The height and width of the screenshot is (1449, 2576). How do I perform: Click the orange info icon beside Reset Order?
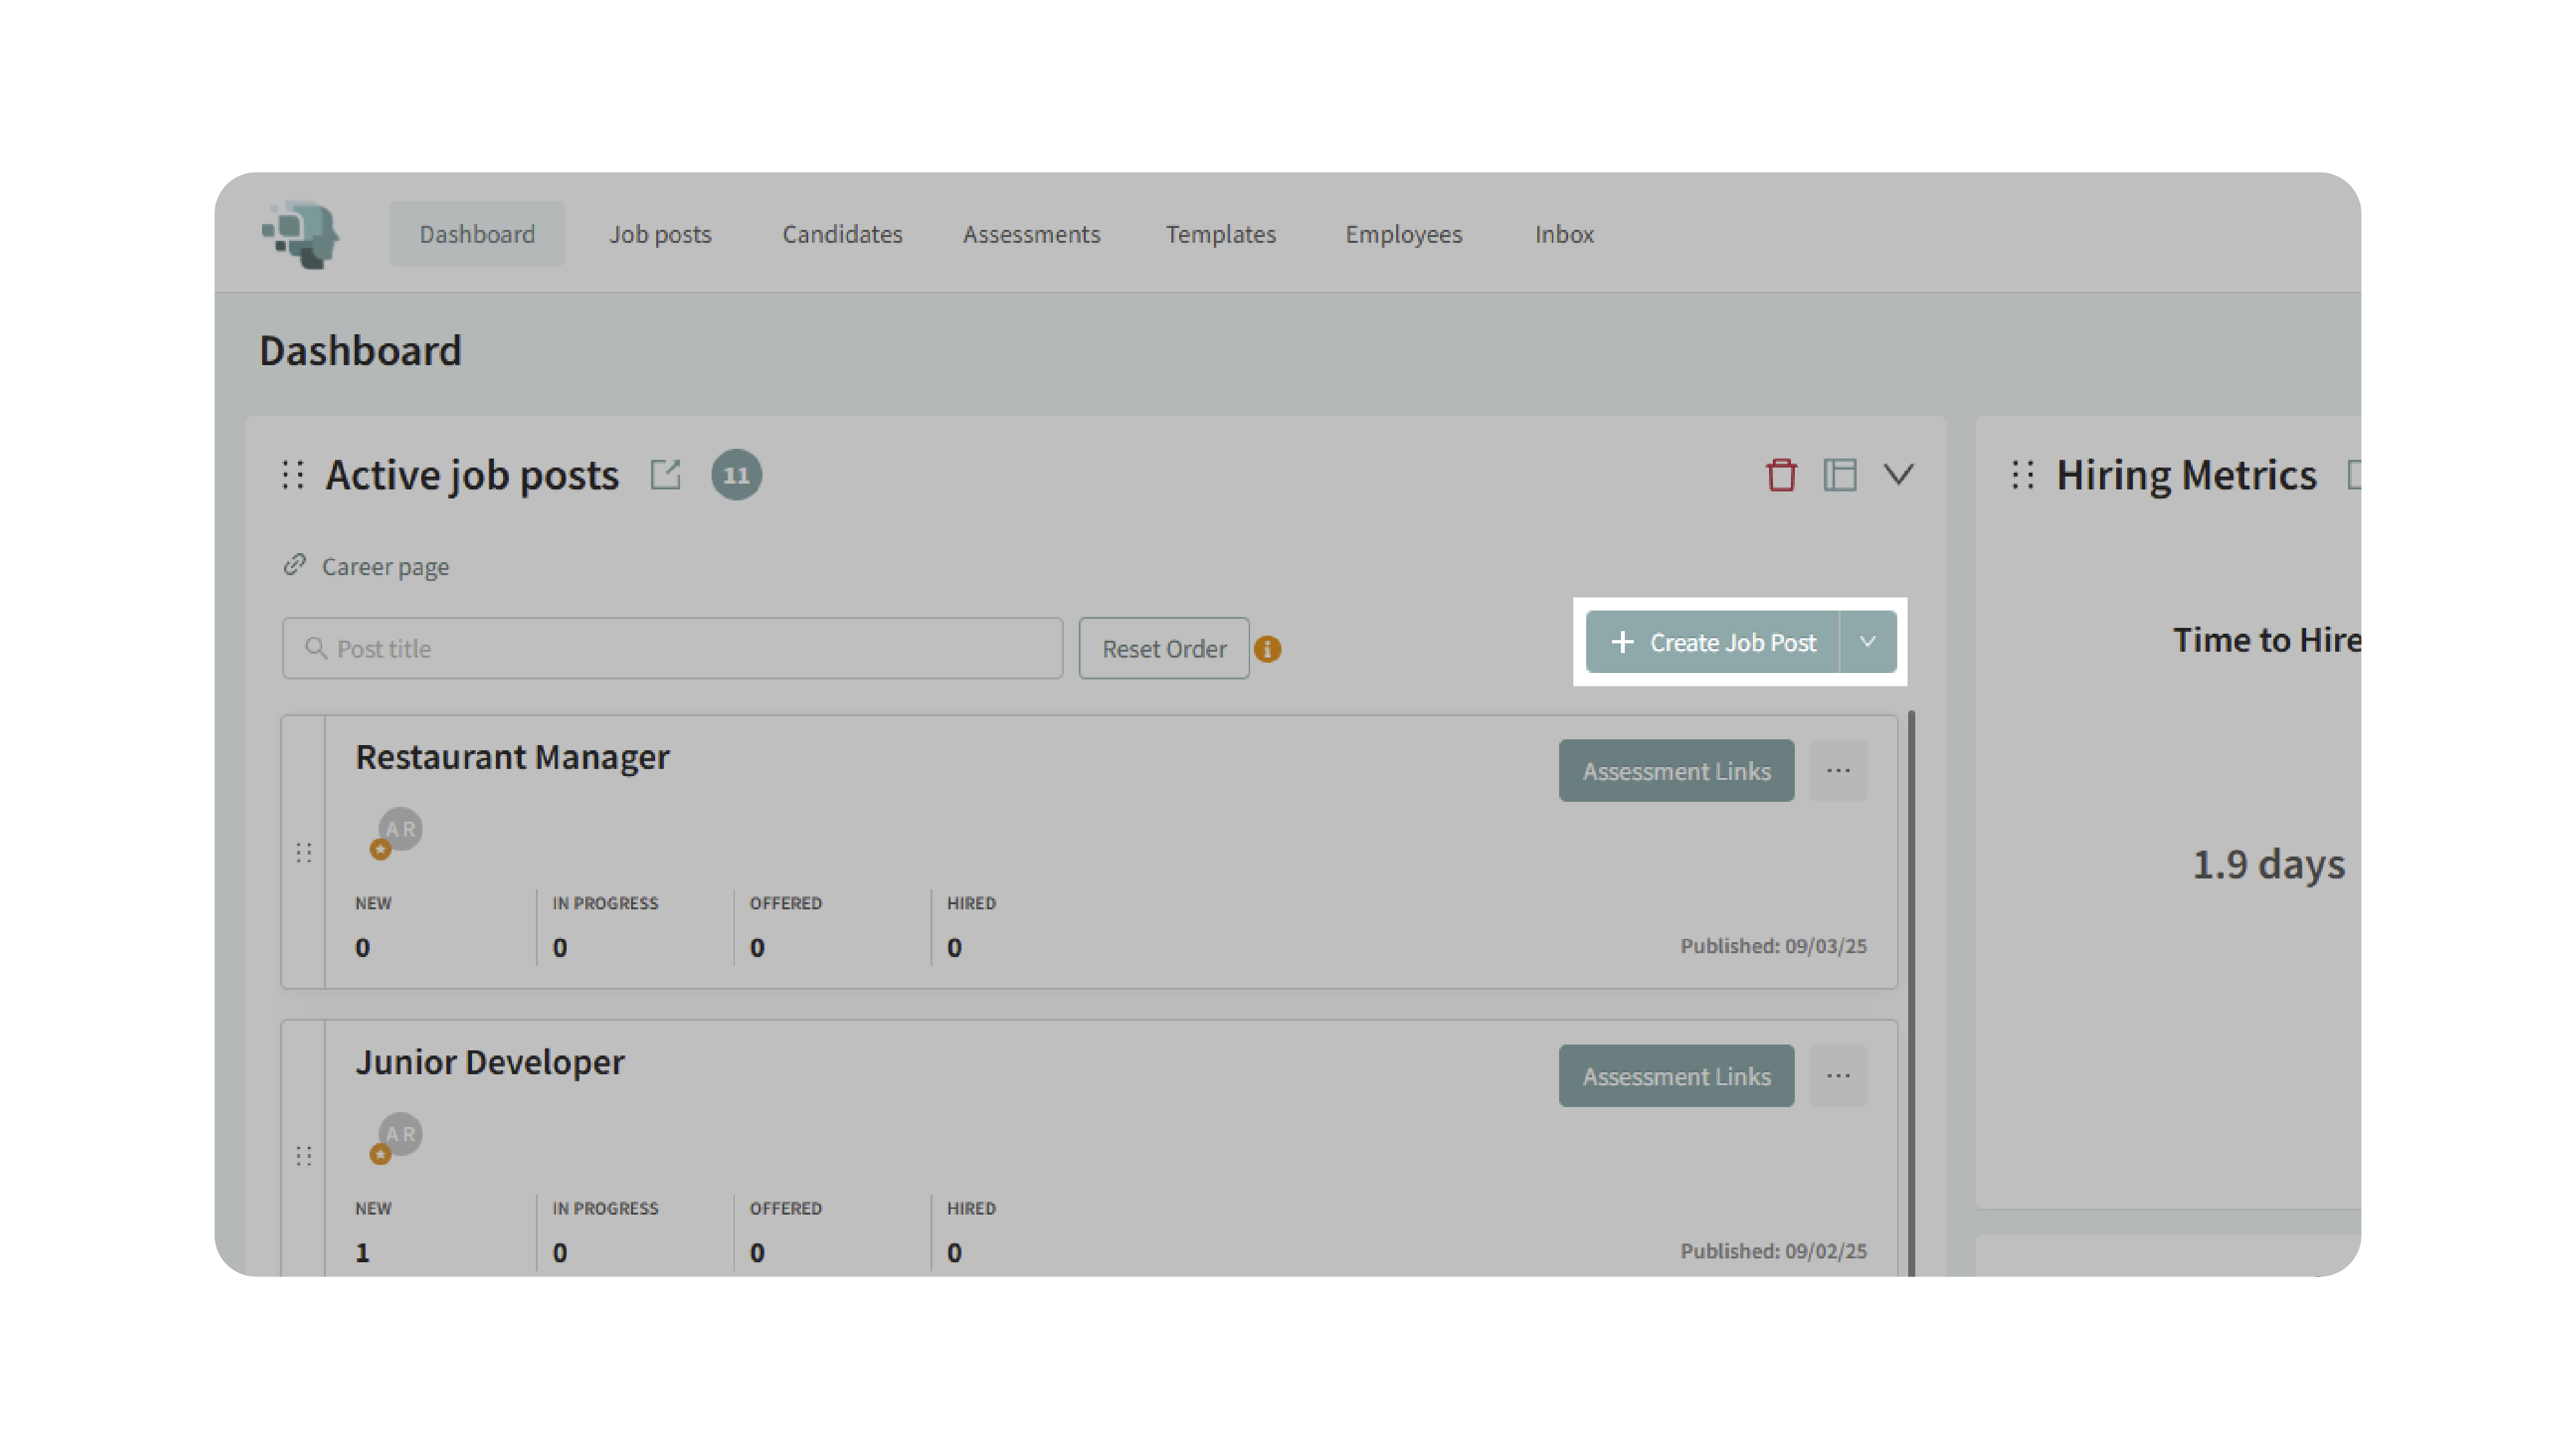point(1268,649)
